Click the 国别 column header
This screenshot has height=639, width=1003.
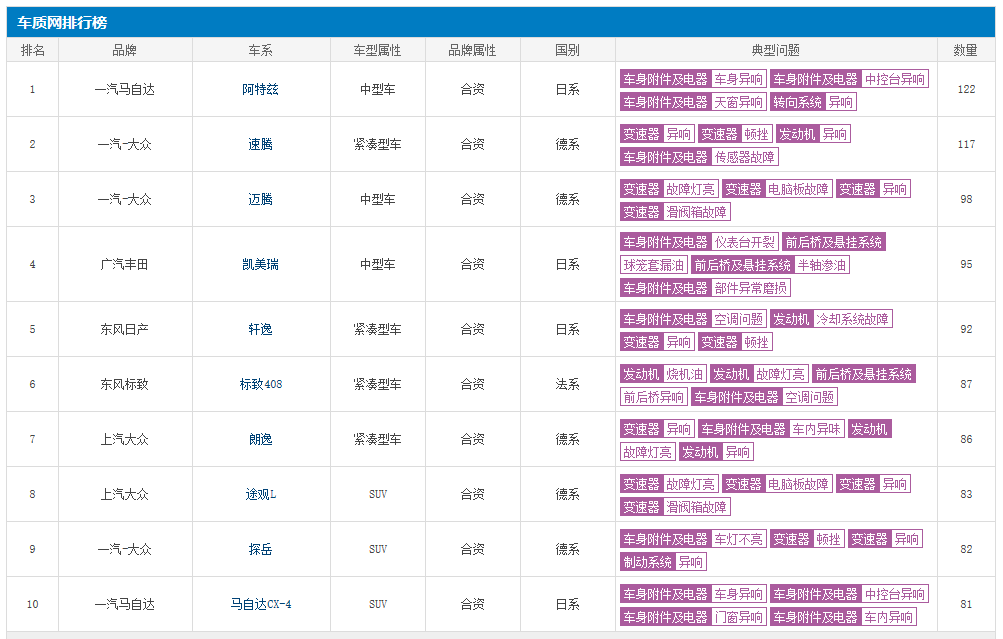pyautogui.click(x=567, y=50)
